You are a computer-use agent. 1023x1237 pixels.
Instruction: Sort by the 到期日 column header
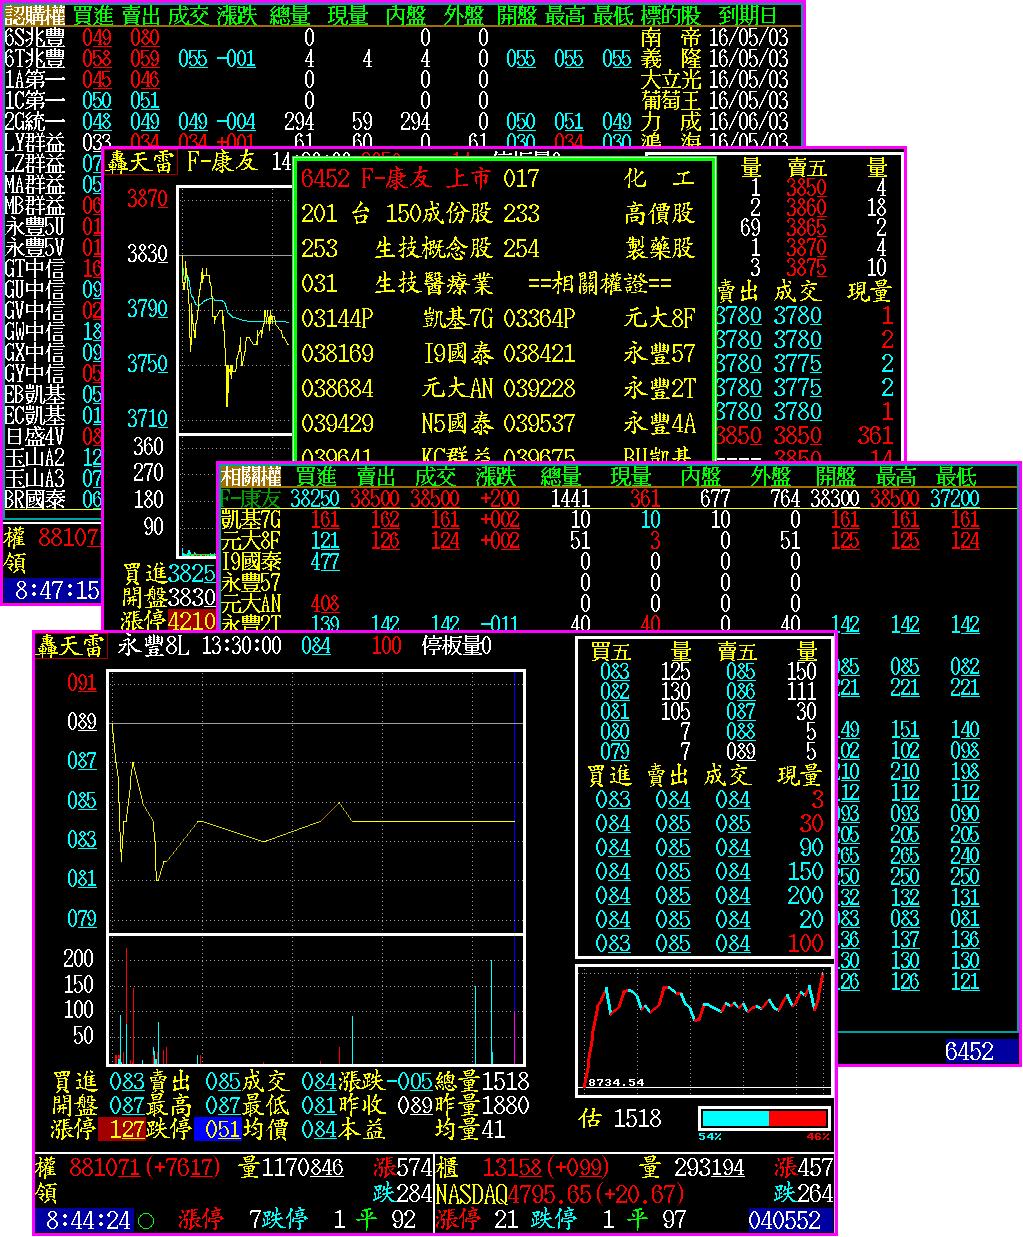click(748, 15)
